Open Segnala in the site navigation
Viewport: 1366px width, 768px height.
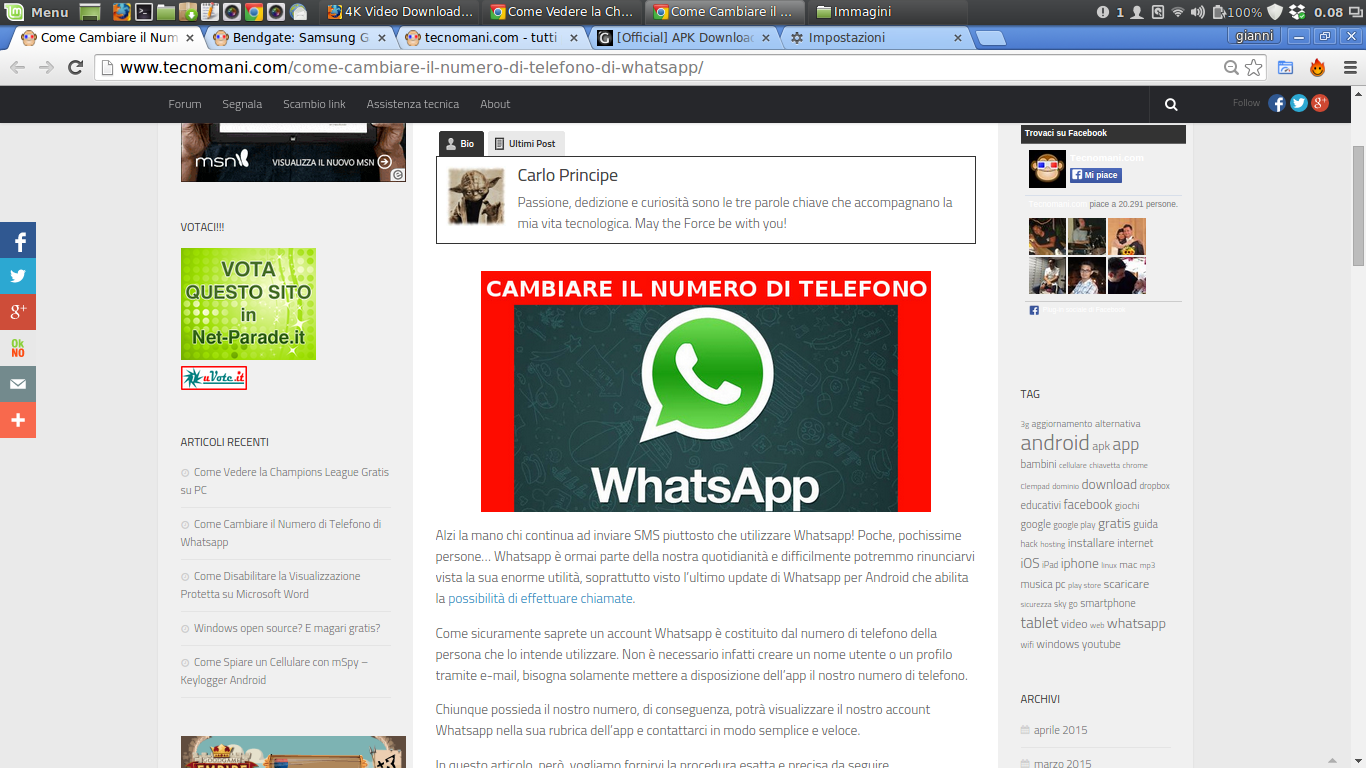(x=242, y=104)
